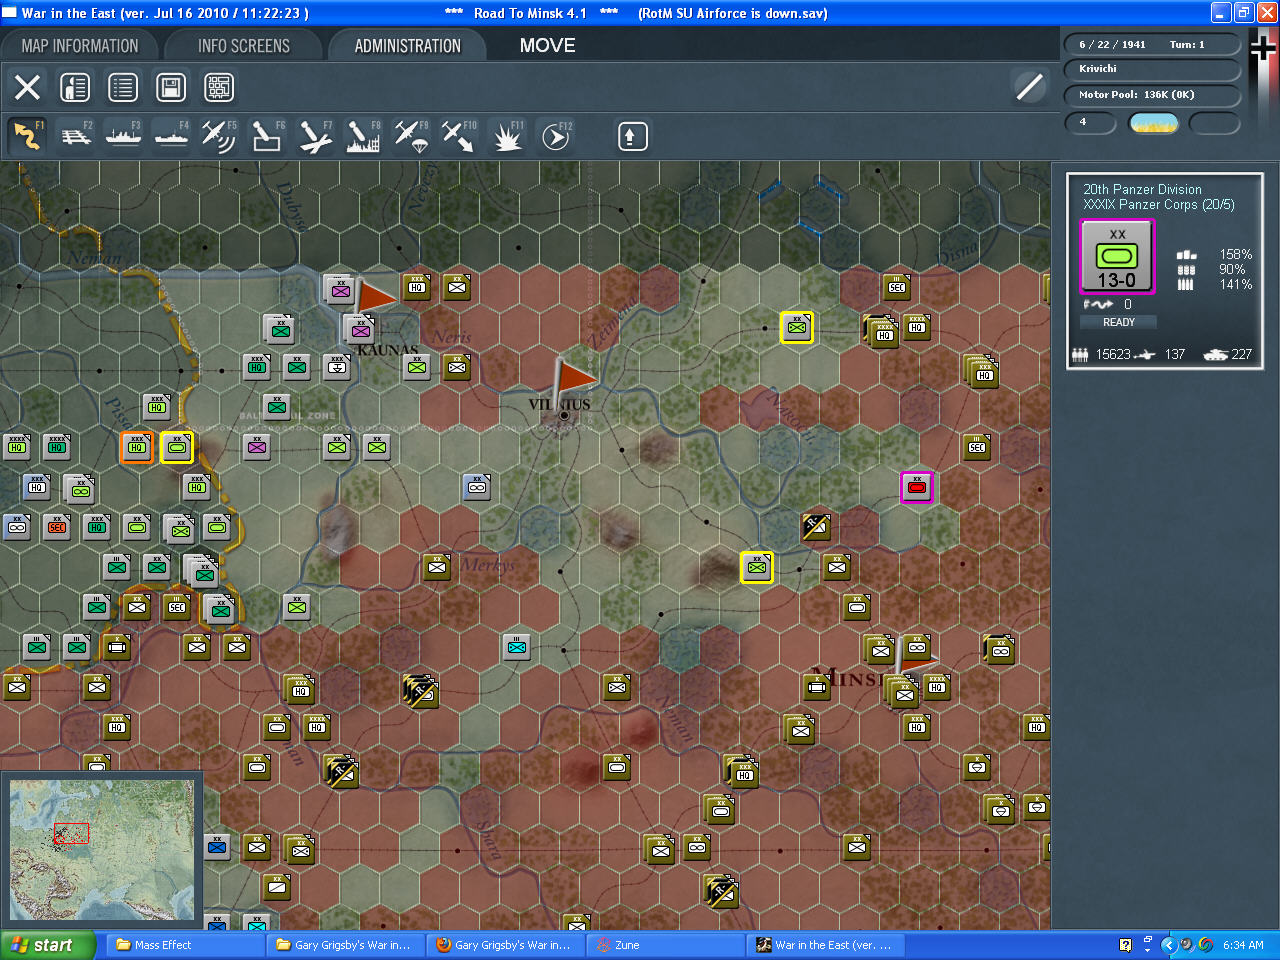Click the 227 tank count
The image size is (1280, 960).
point(1241,354)
